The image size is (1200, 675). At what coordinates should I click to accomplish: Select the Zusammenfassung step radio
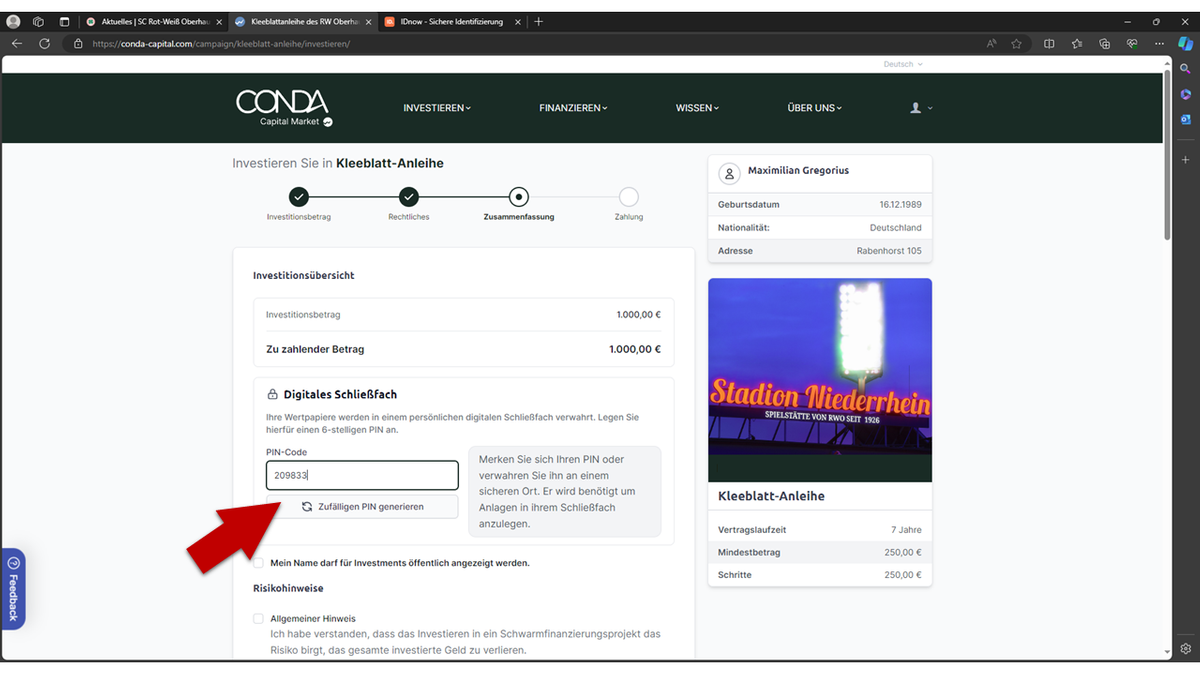point(518,197)
